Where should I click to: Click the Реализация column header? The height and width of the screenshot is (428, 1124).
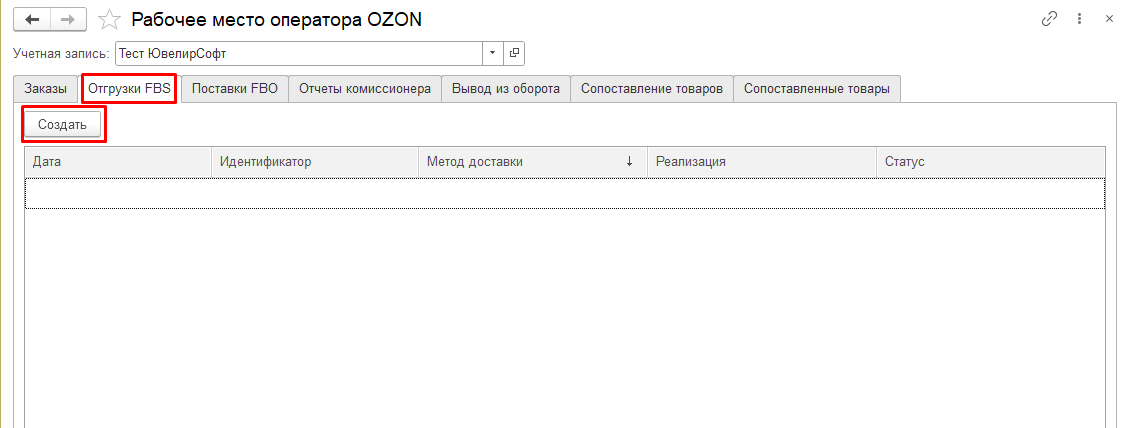tap(762, 162)
